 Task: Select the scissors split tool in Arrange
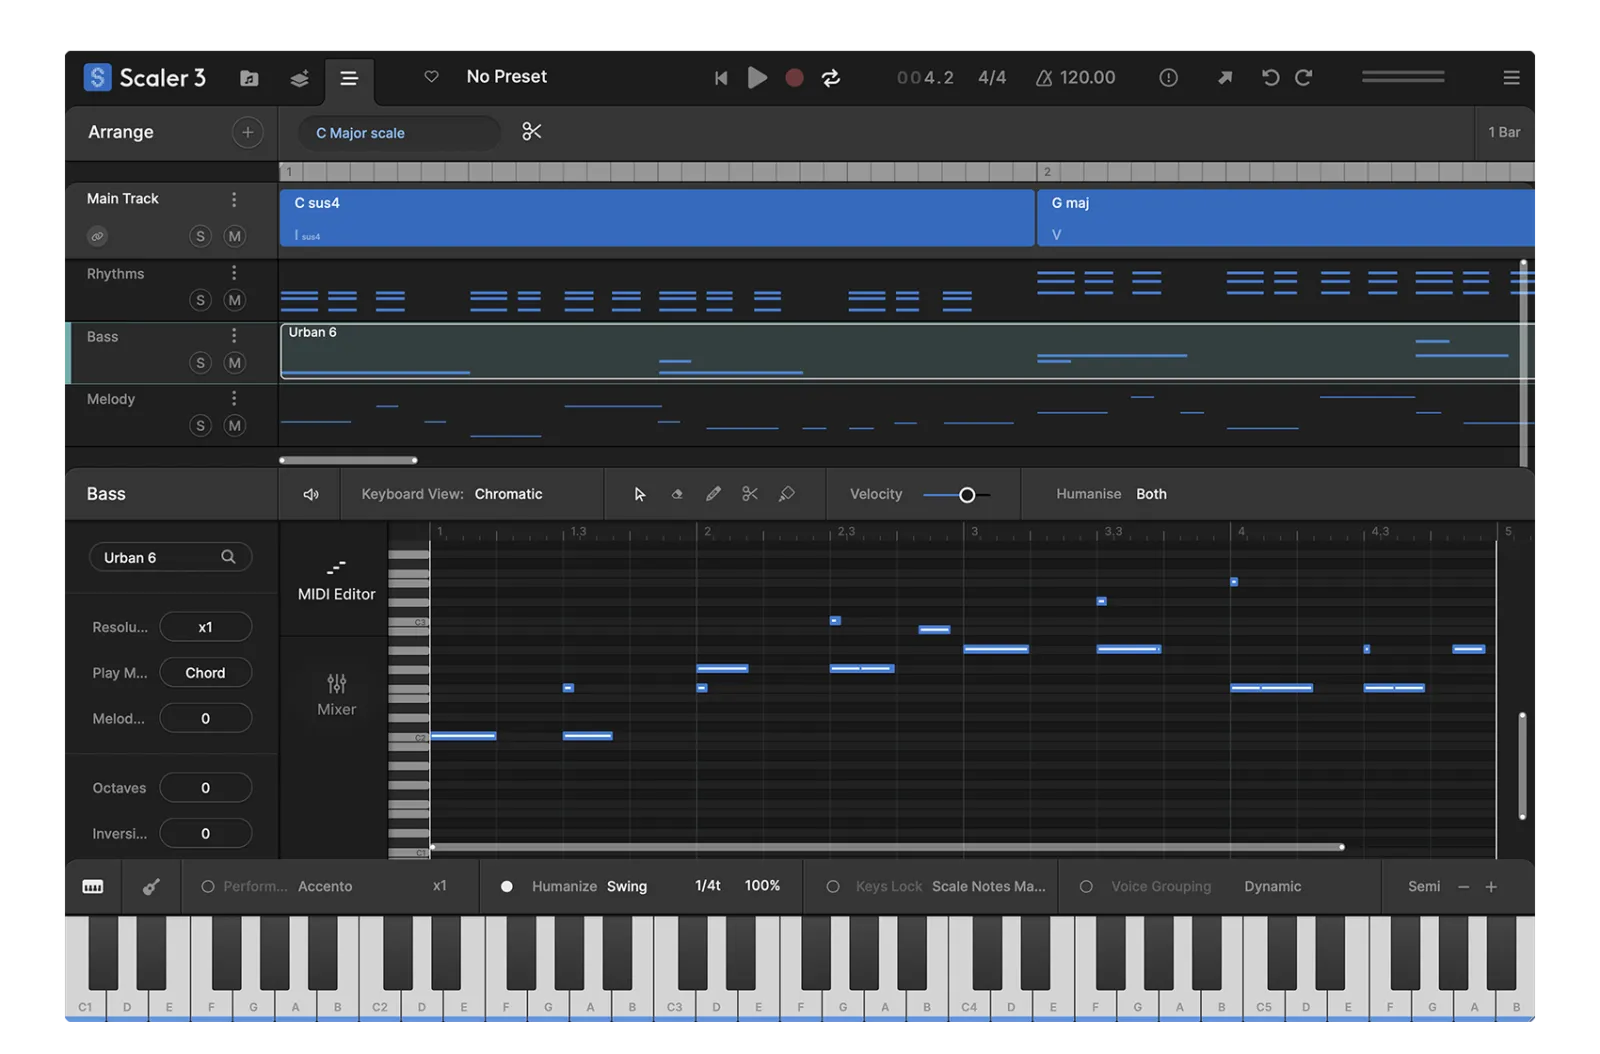click(x=531, y=132)
